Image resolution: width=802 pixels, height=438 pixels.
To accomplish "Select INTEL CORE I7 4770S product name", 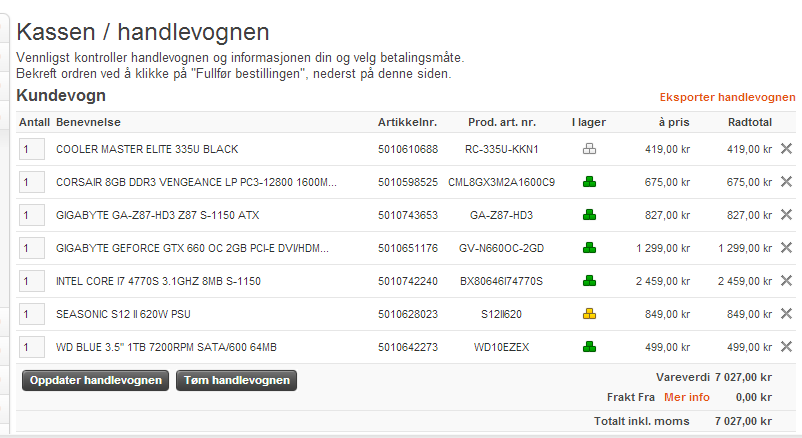I will click(x=159, y=281).
